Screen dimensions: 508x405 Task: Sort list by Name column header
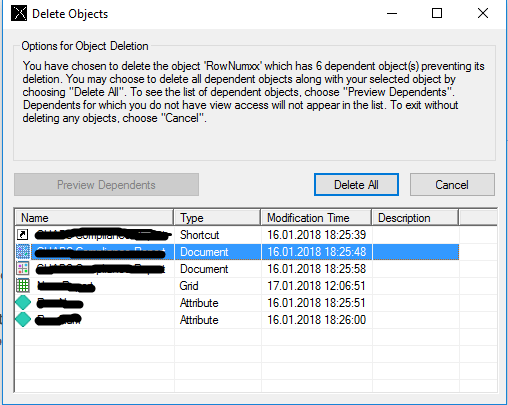pos(94,218)
